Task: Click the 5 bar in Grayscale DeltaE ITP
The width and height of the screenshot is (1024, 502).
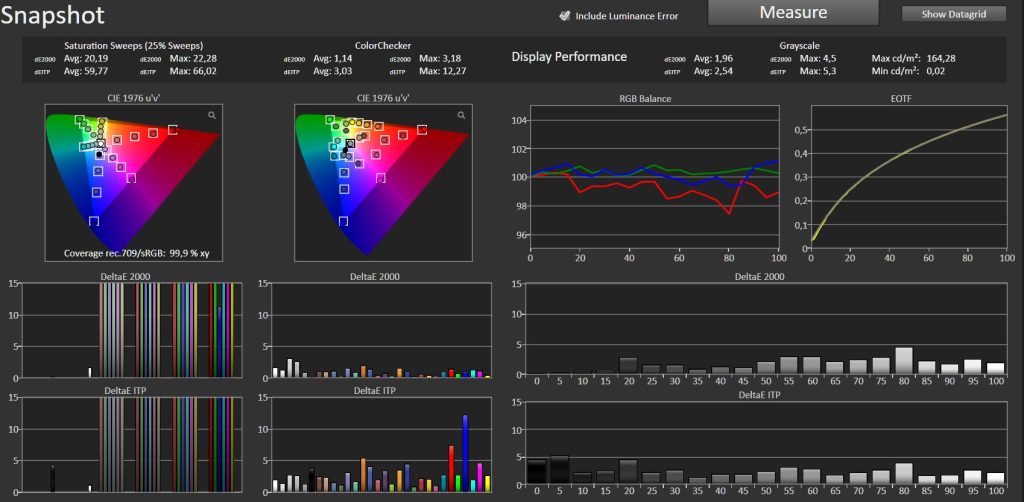Action: (x=560, y=470)
